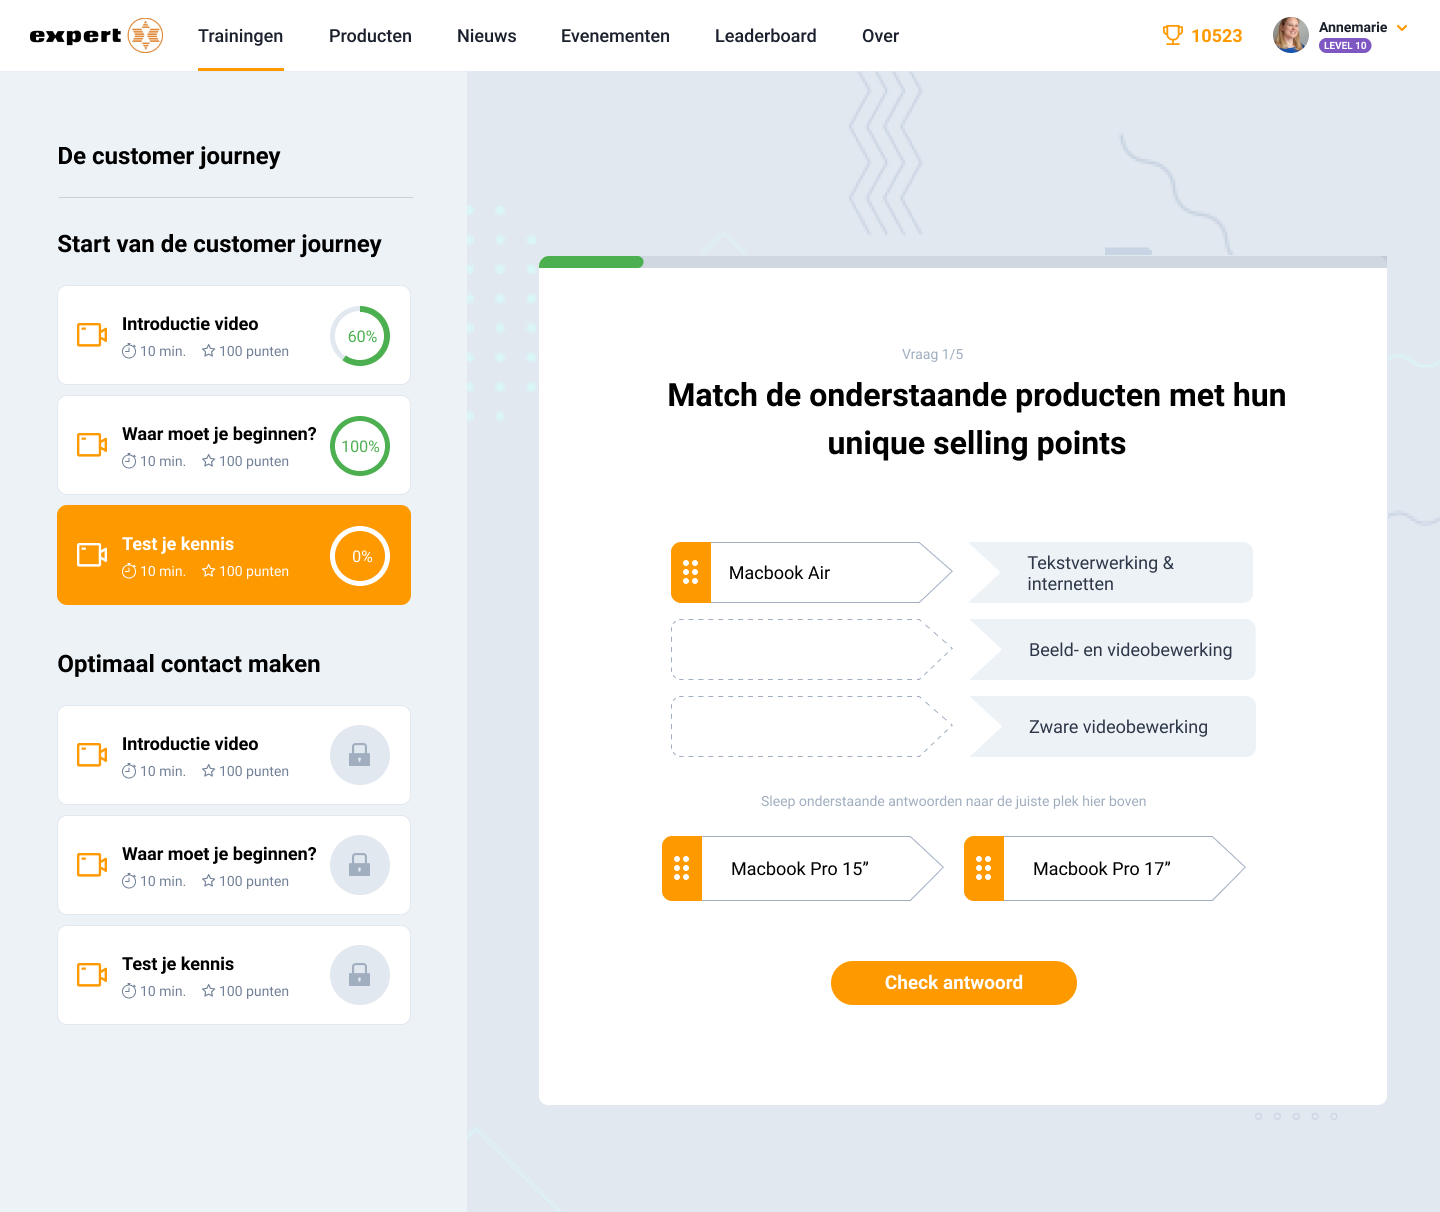
Task: Grab the drag handle on Macbook Air
Action: [691, 572]
